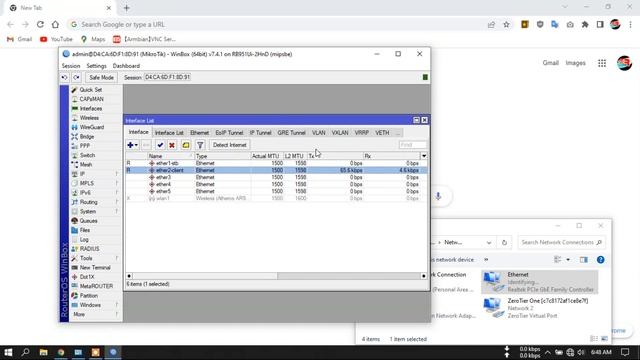Open Quick Set in WinBox sidebar
The image size is (640, 360).
pos(91,90)
